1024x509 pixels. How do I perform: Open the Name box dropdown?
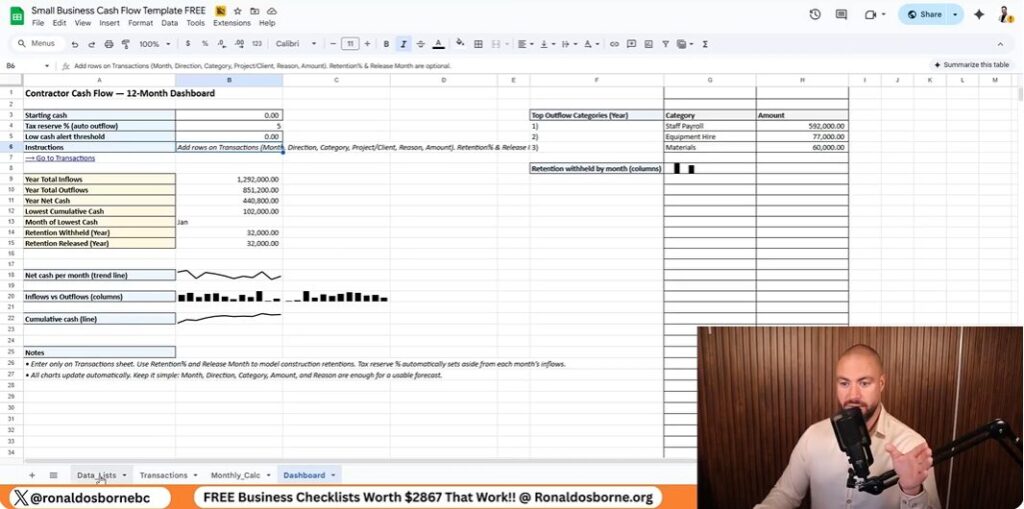coord(47,65)
